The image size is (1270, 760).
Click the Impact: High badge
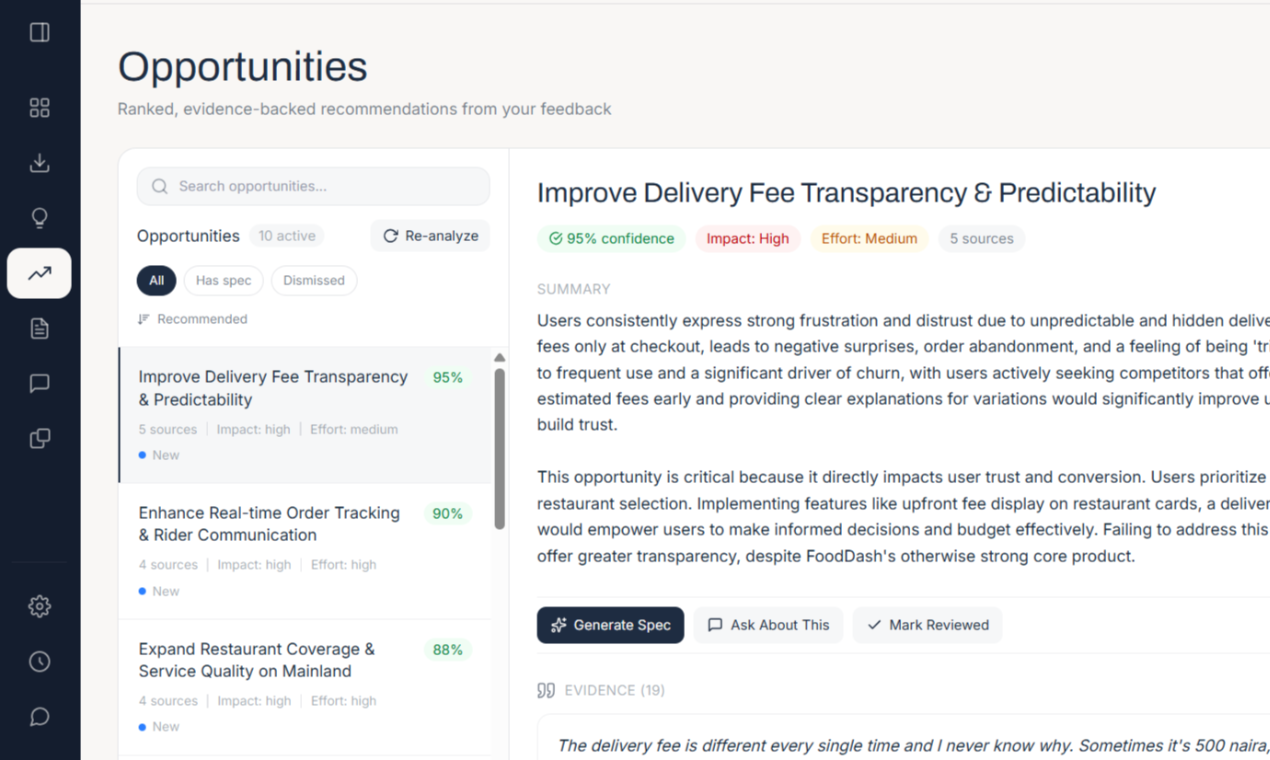point(747,239)
